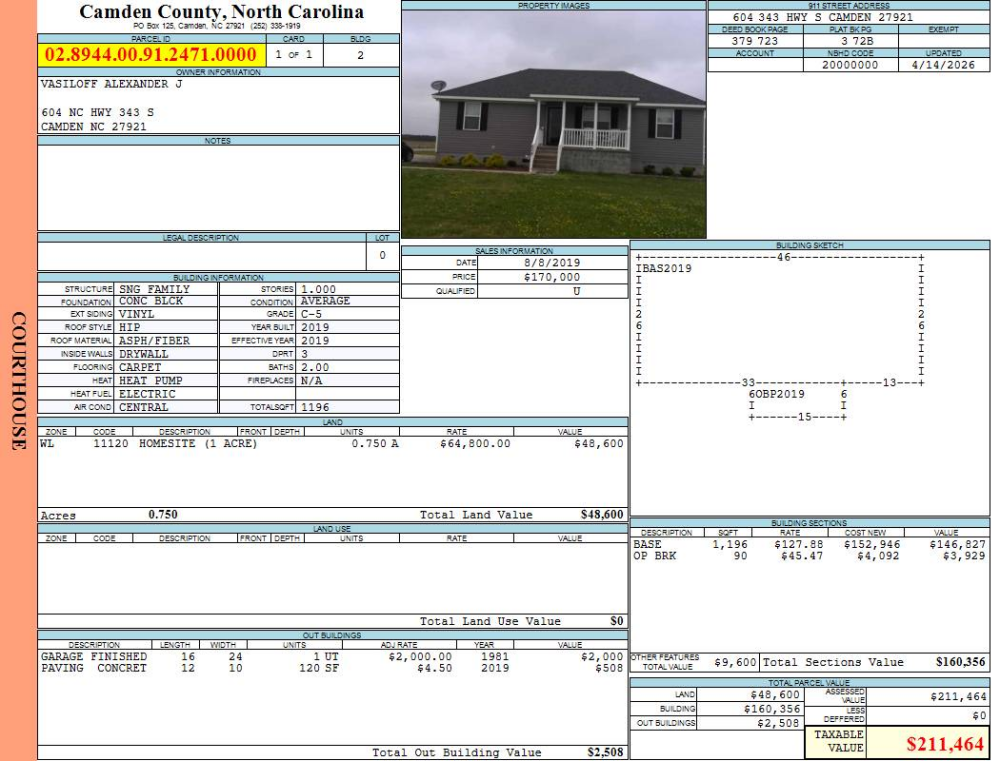Select grade value C-5
This screenshot has width=1000, height=761.
[x=312, y=314]
